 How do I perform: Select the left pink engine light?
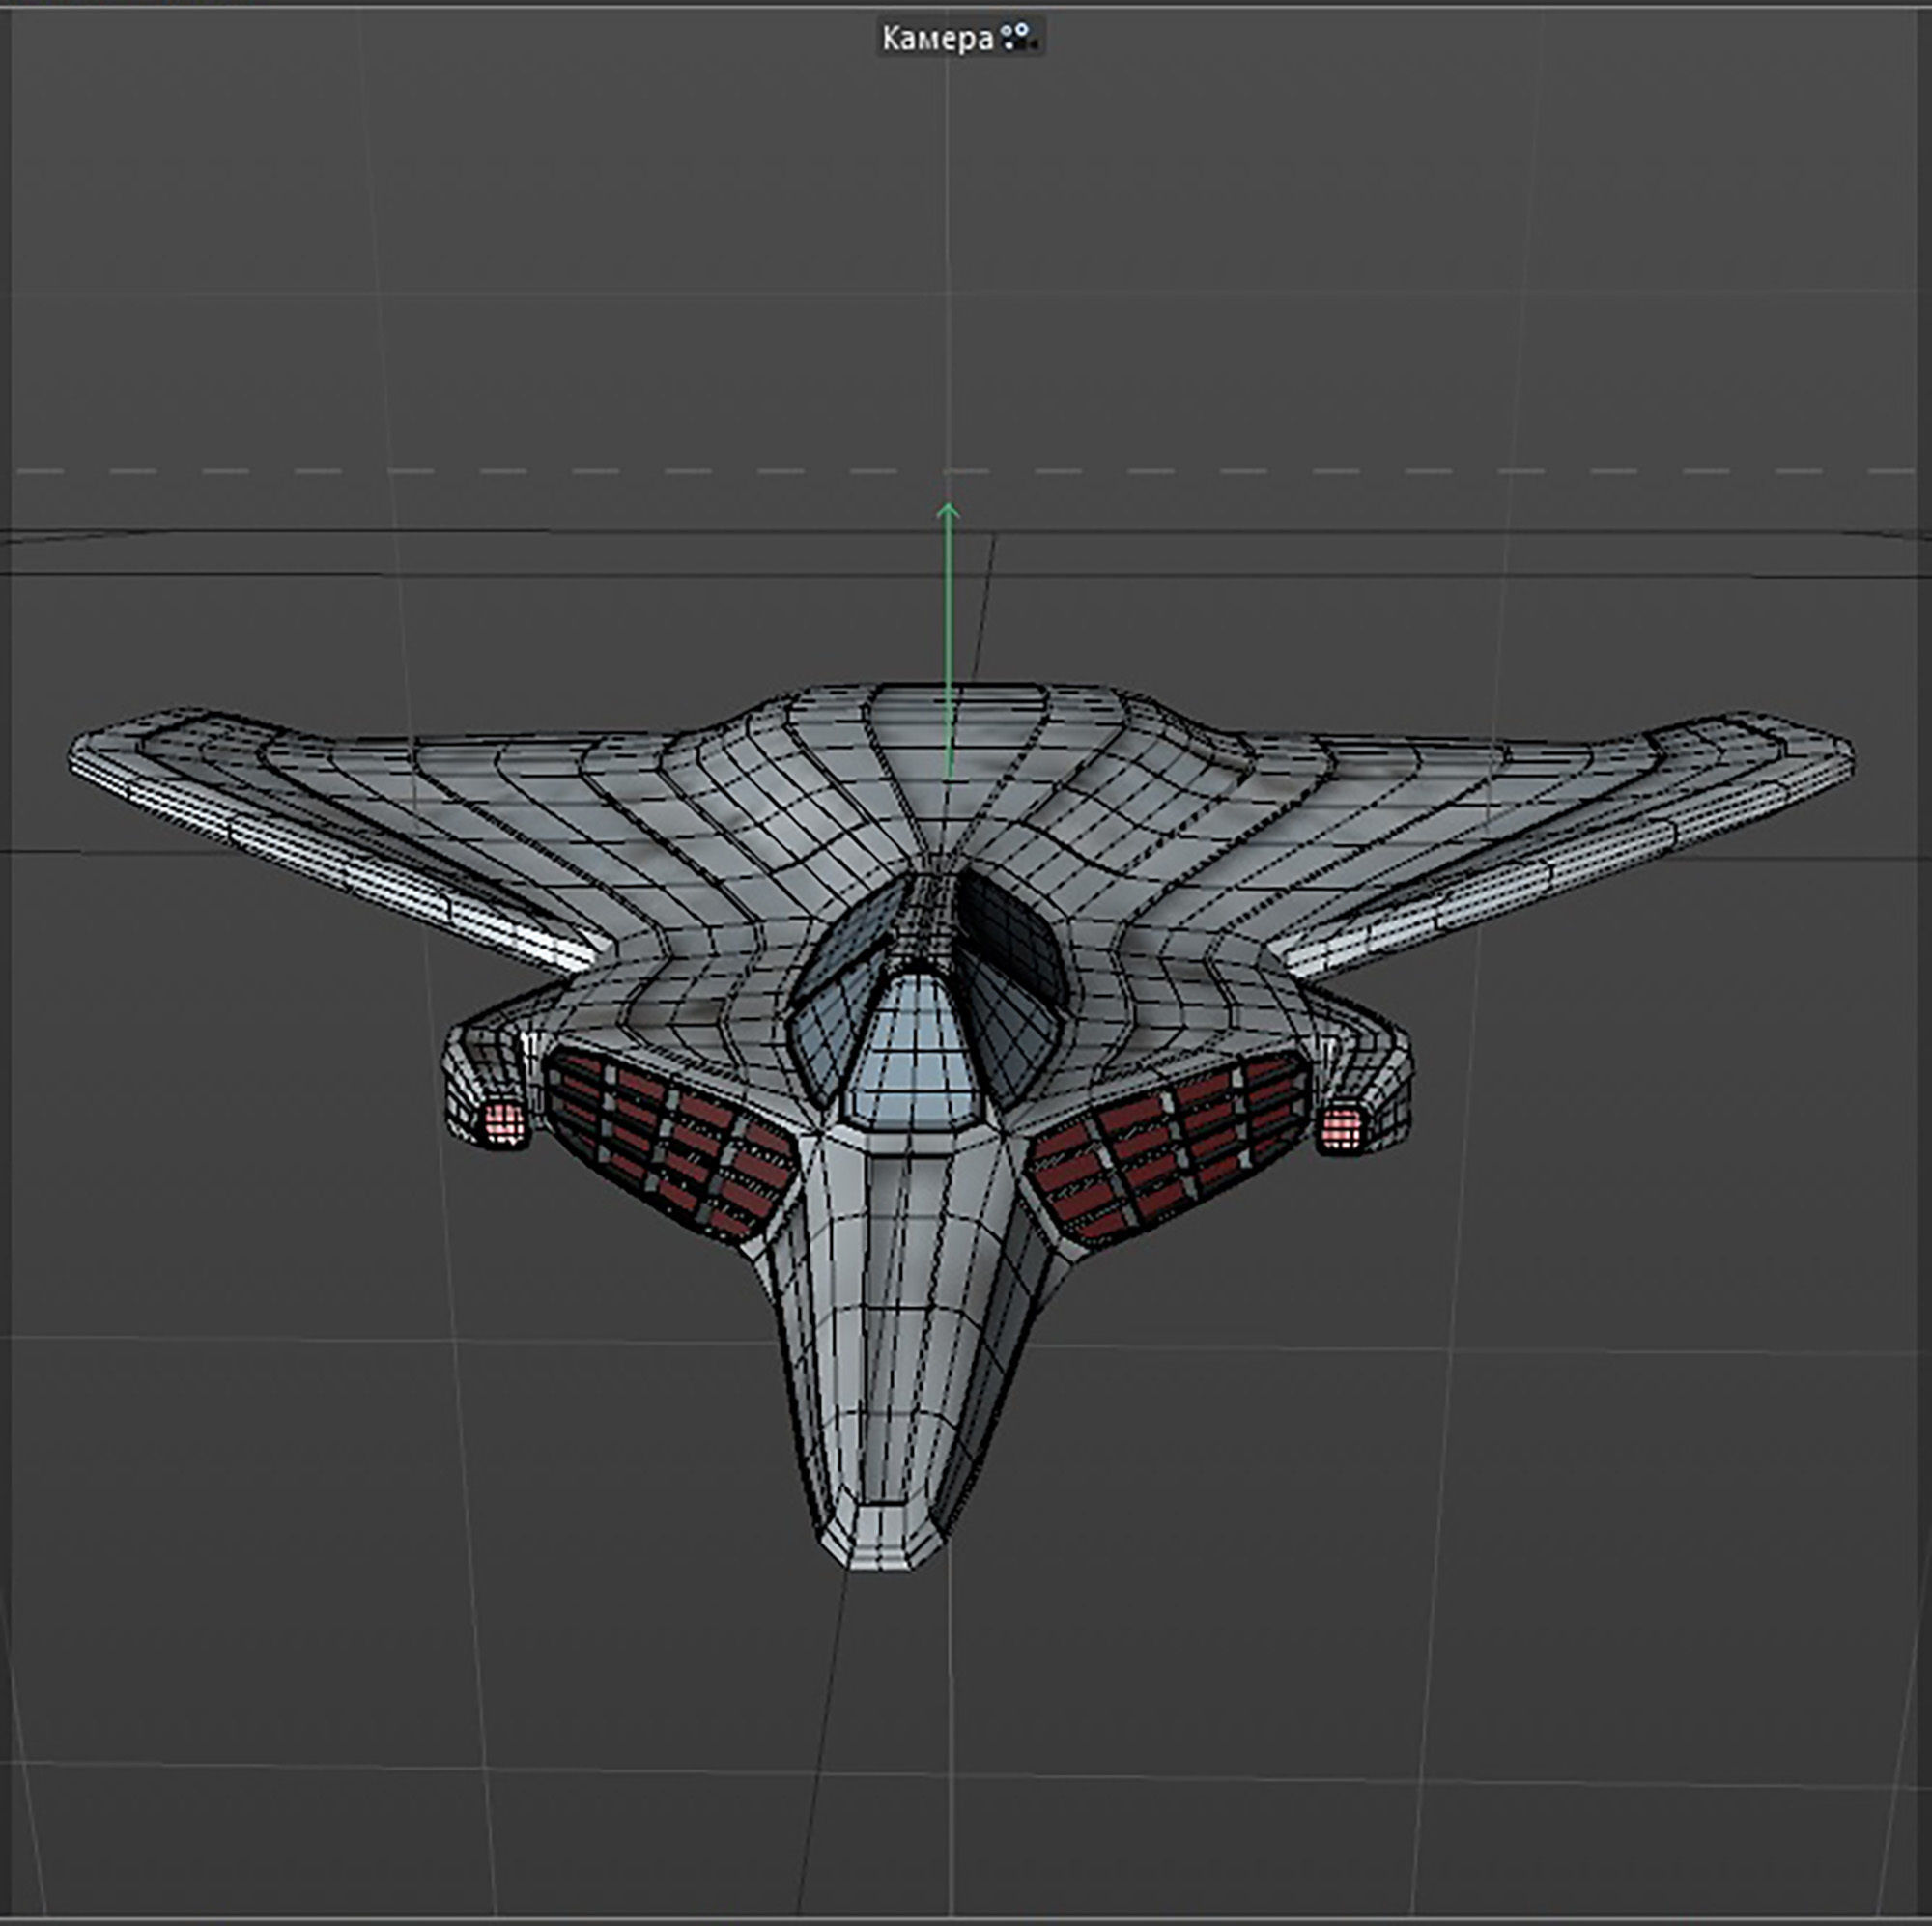click(x=504, y=1123)
